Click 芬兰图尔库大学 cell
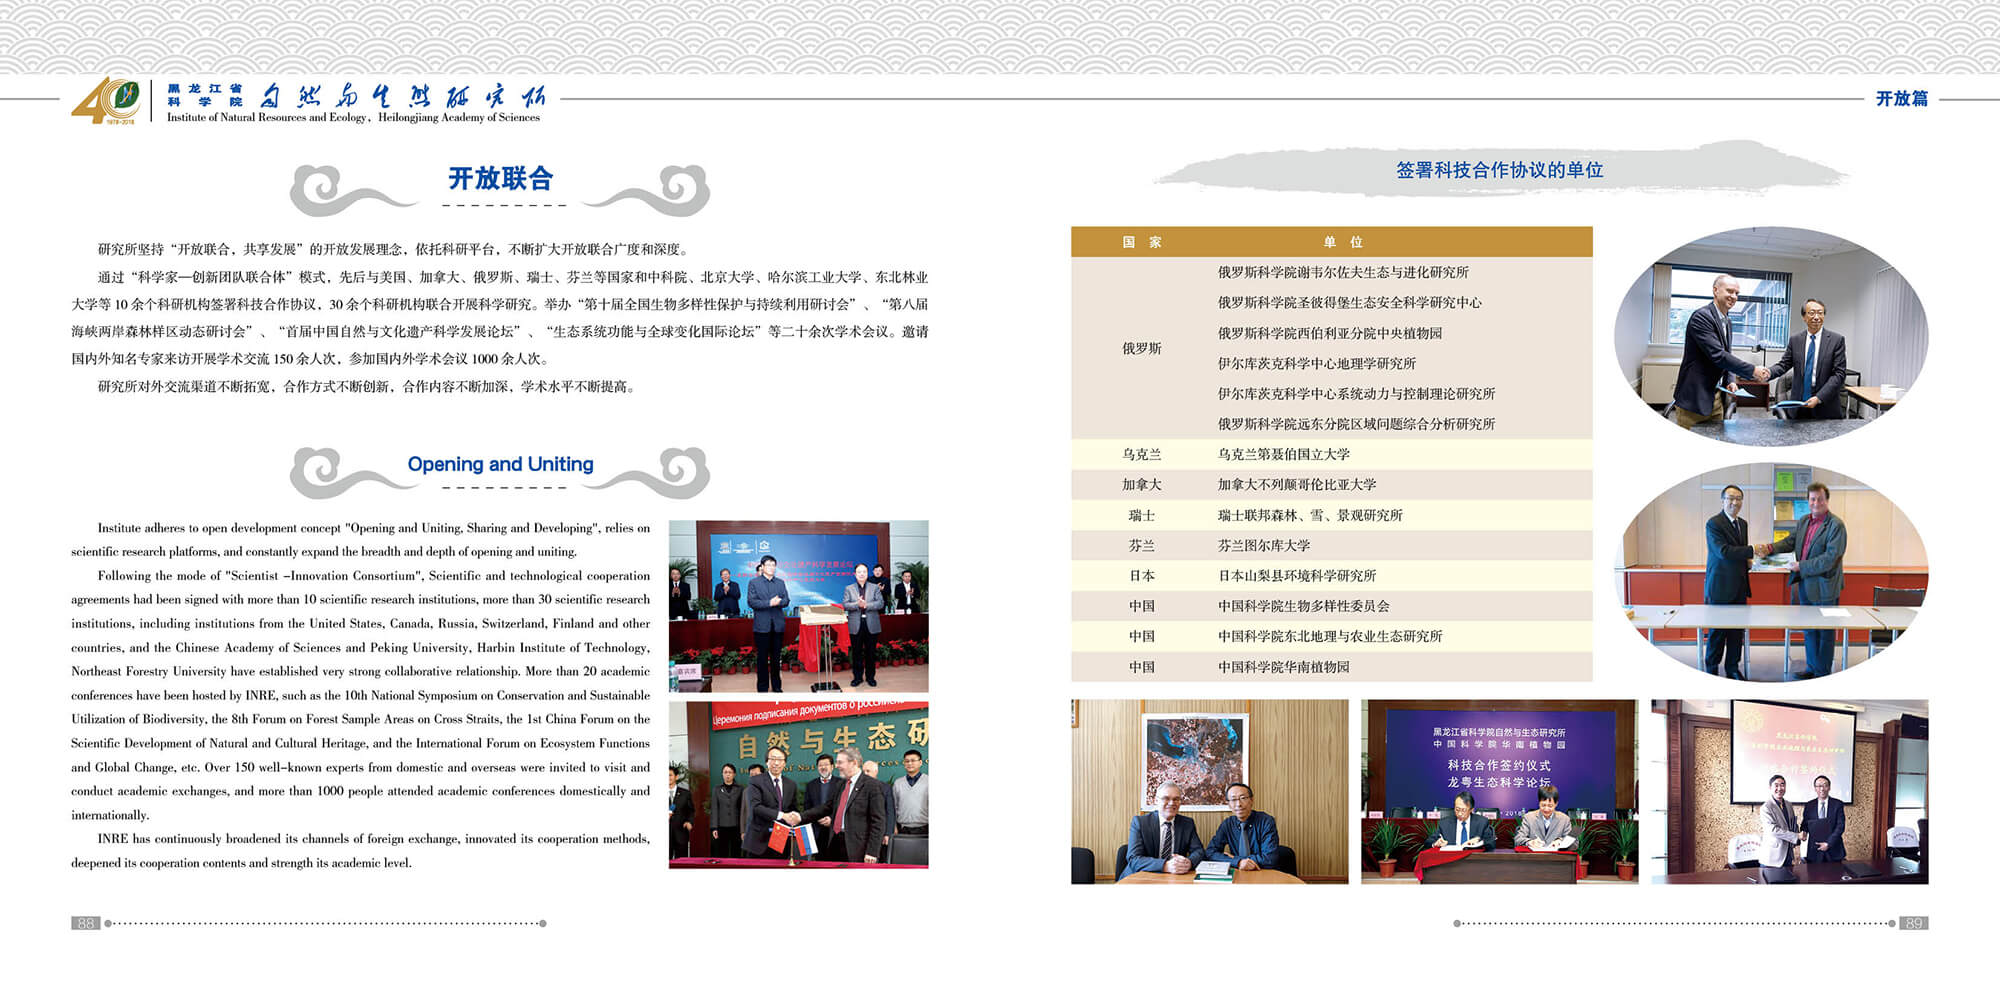The image size is (2000, 1000). tap(1263, 545)
